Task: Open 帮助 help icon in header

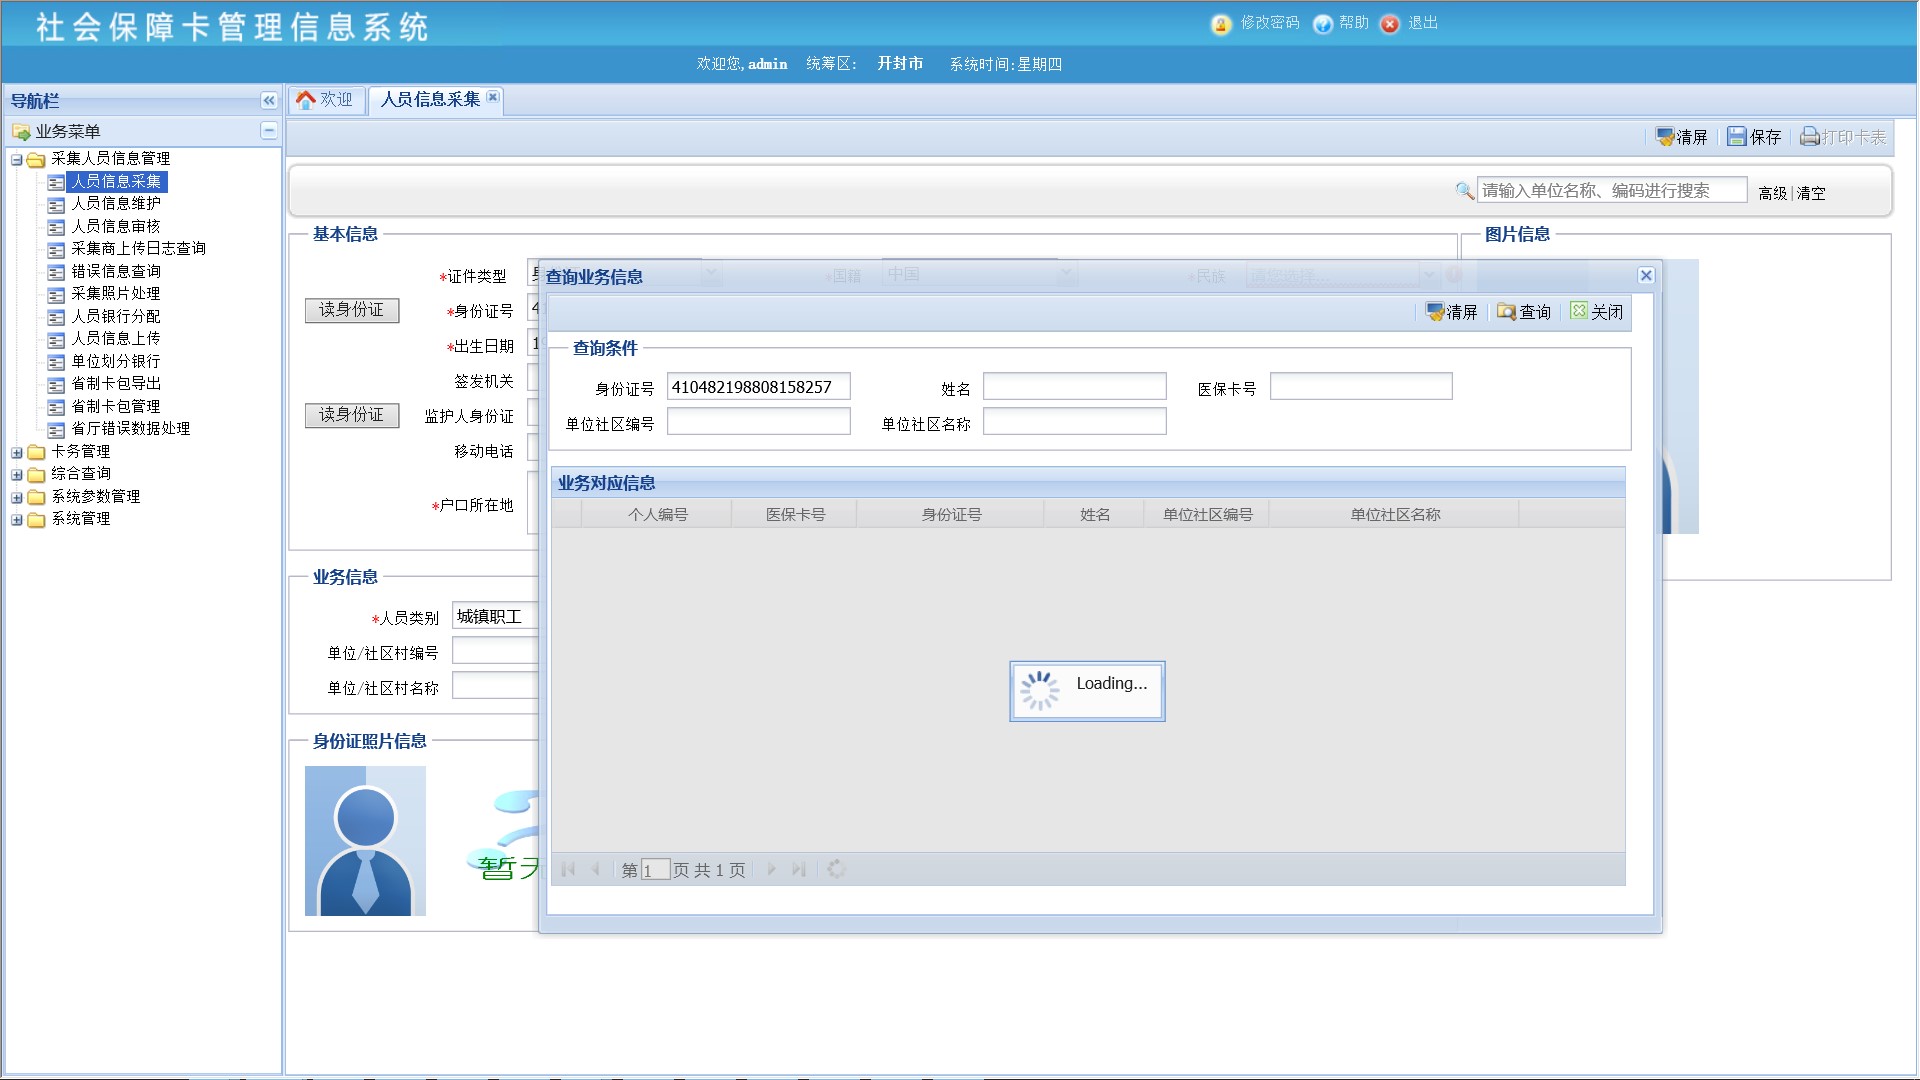Action: click(1322, 24)
